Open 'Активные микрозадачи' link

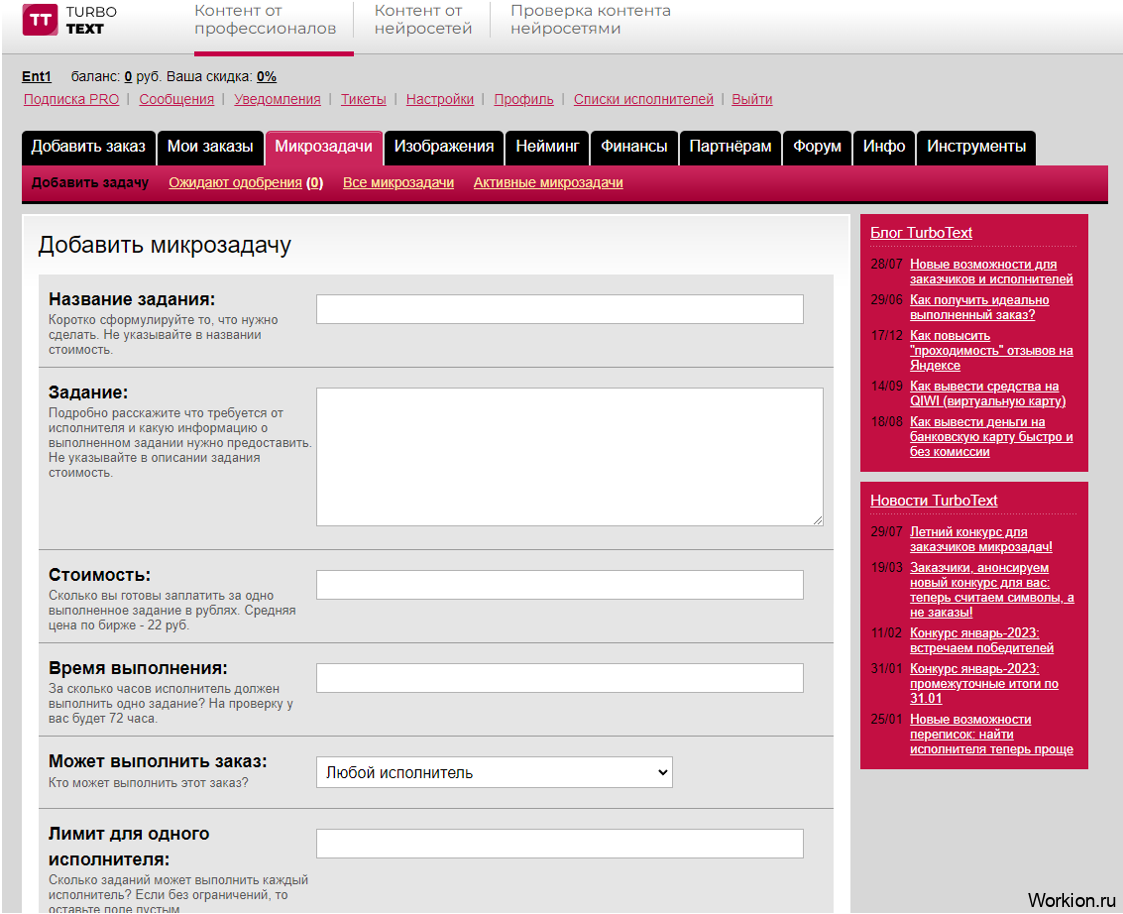(x=548, y=183)
